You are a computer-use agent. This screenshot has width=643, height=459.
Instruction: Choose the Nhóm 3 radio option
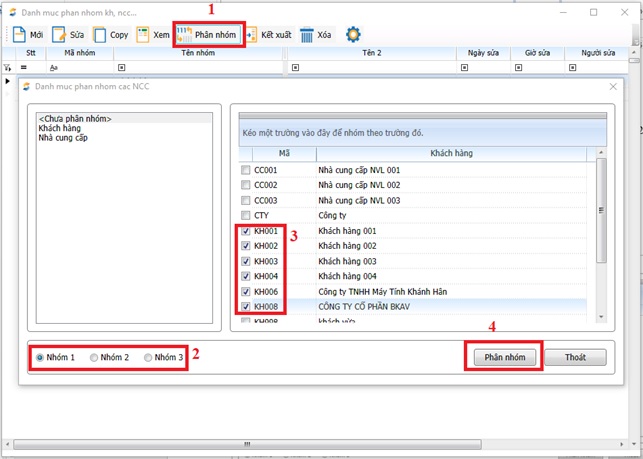(x=150, y=357)
